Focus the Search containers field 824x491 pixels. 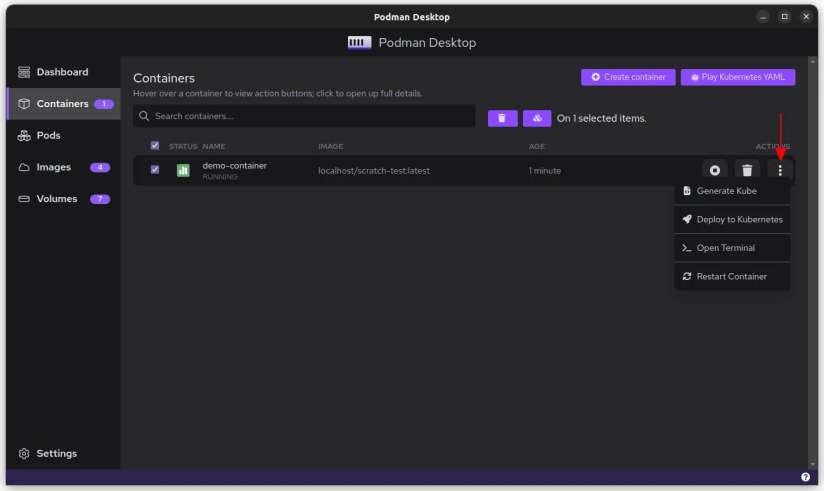click(x=304, y=116)
